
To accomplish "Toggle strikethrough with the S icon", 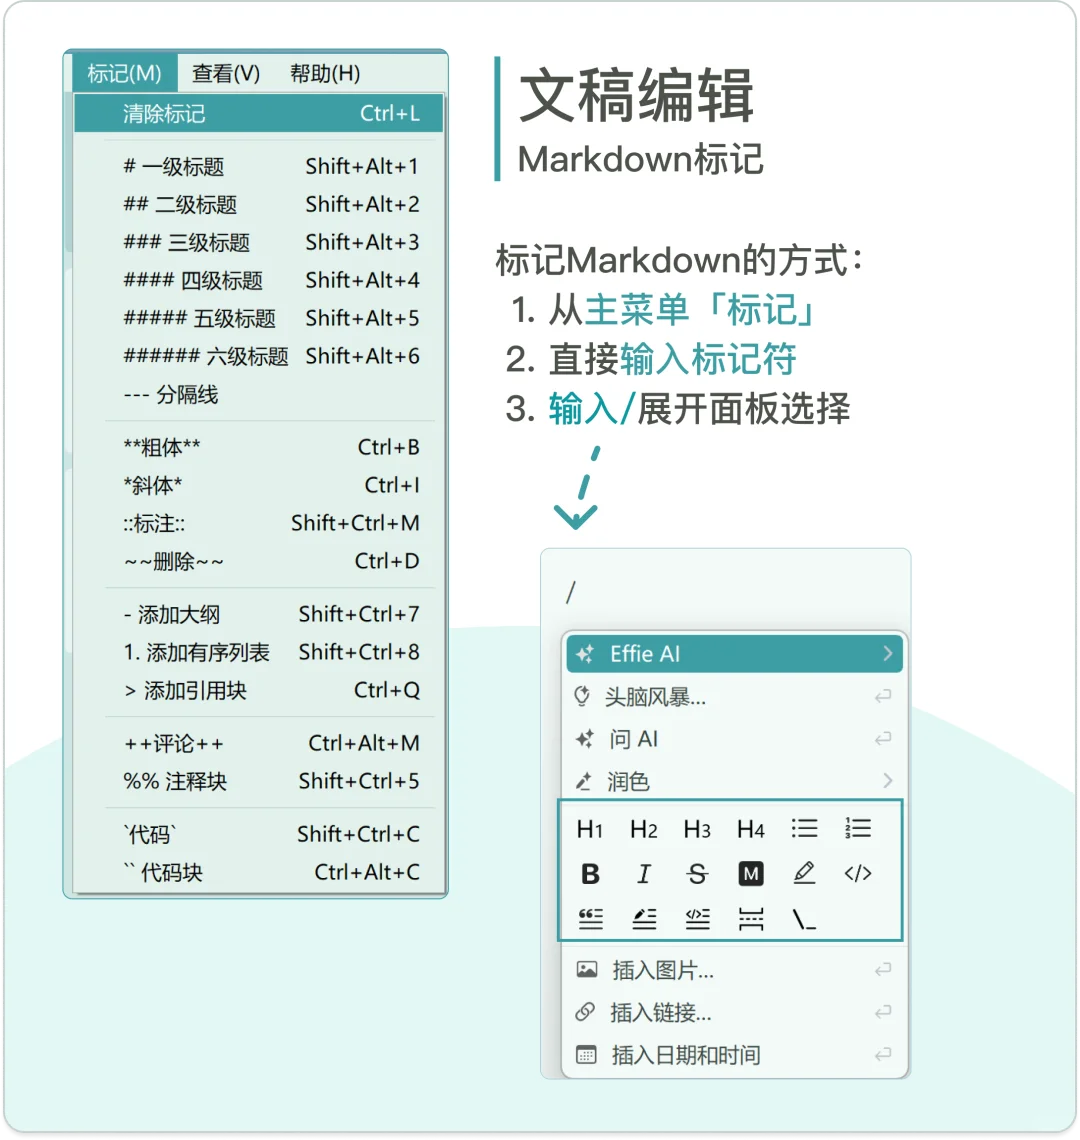I will [697, 873].
